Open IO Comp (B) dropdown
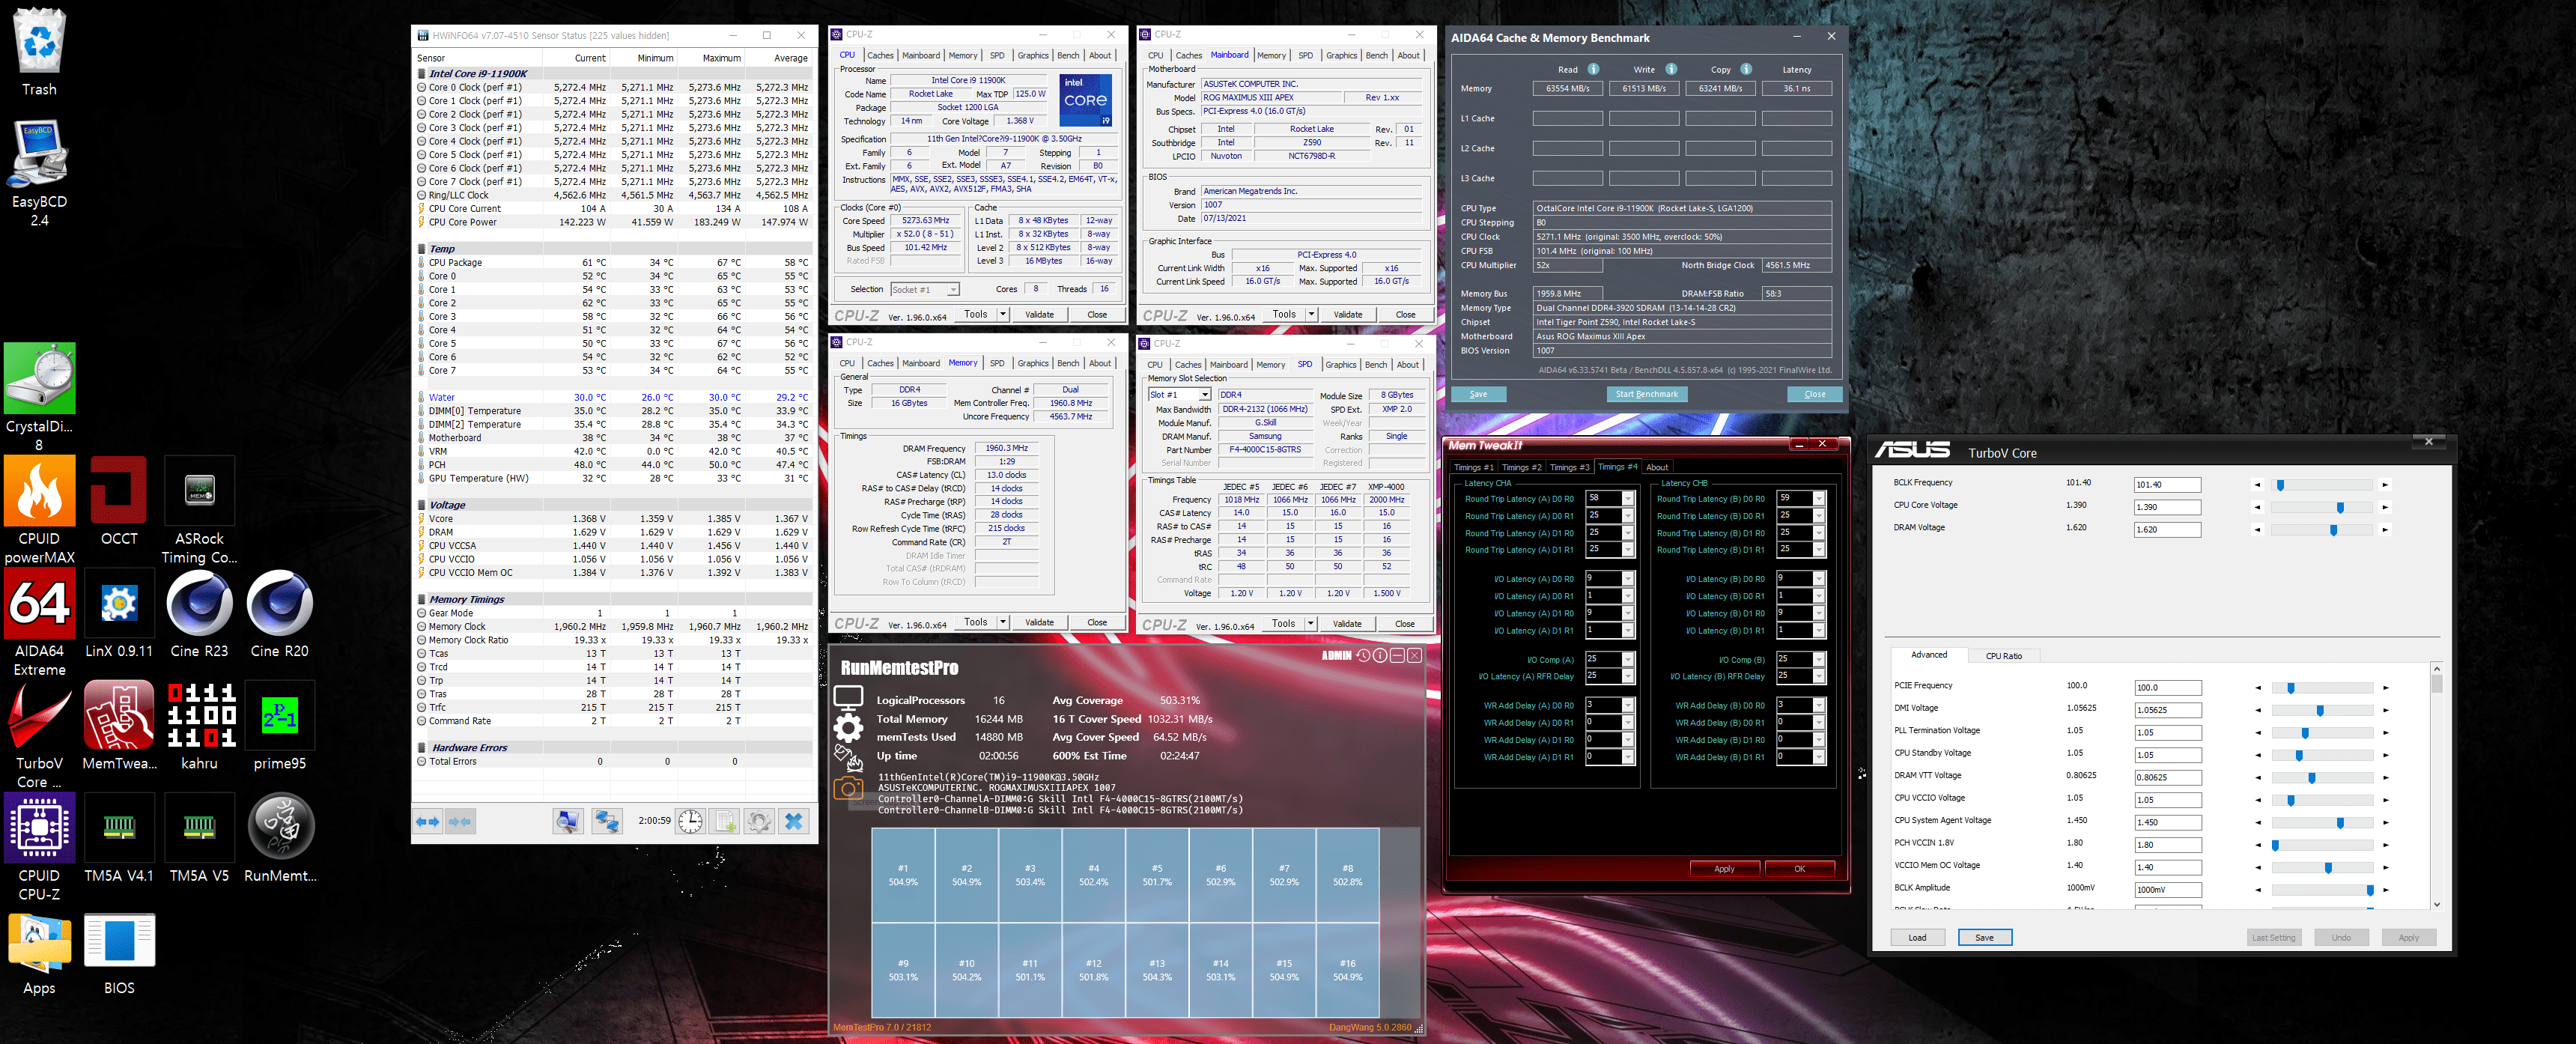 click(x=1819, y=659)
